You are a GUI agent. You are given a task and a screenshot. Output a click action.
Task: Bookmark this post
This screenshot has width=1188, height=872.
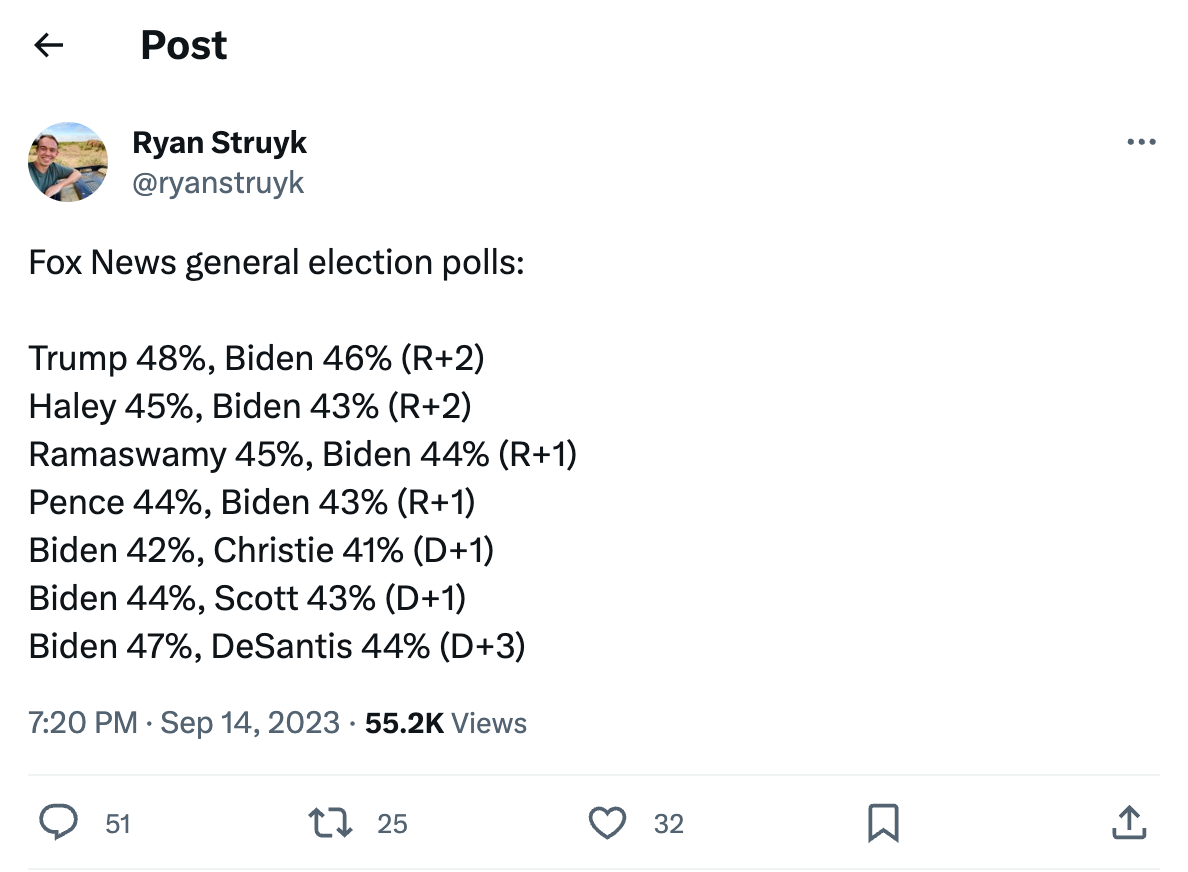pyautogui.click(x=883, y=823)
